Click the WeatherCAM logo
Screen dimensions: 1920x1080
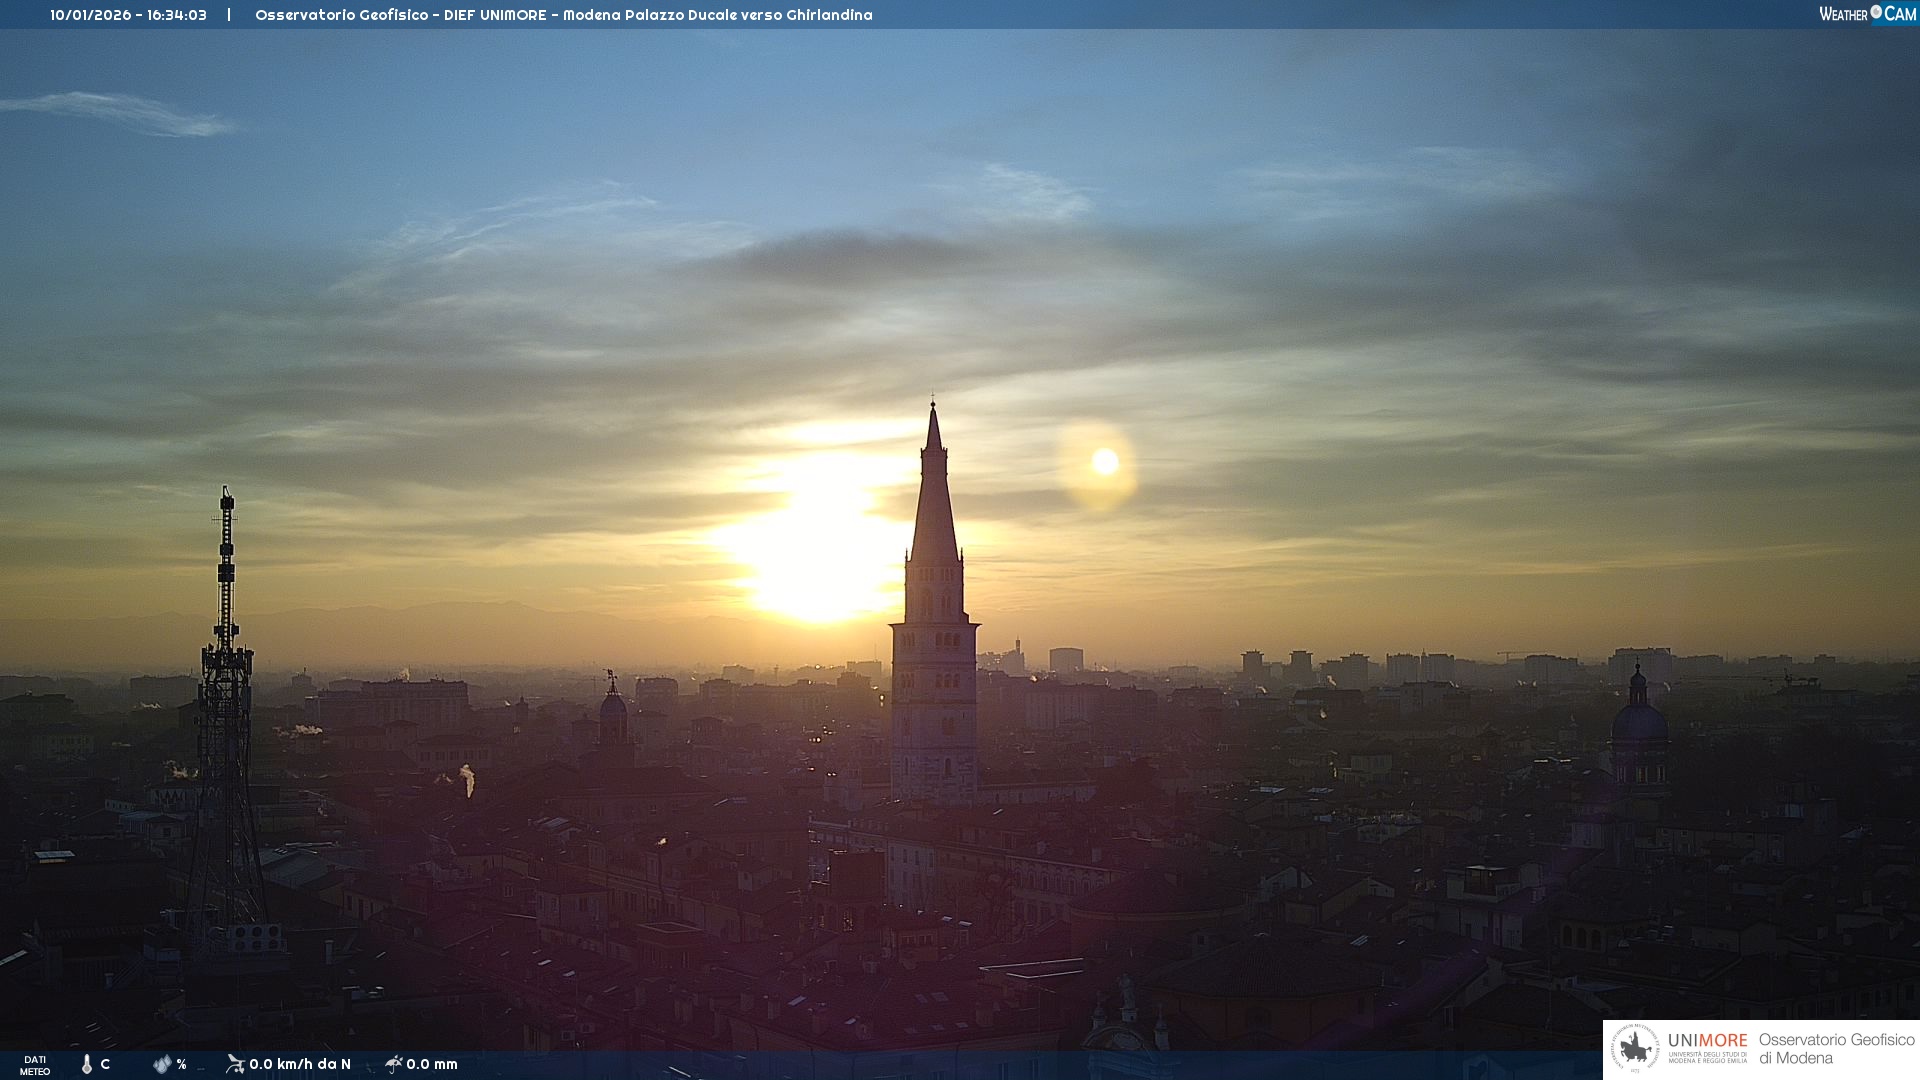coord(1867,14)
